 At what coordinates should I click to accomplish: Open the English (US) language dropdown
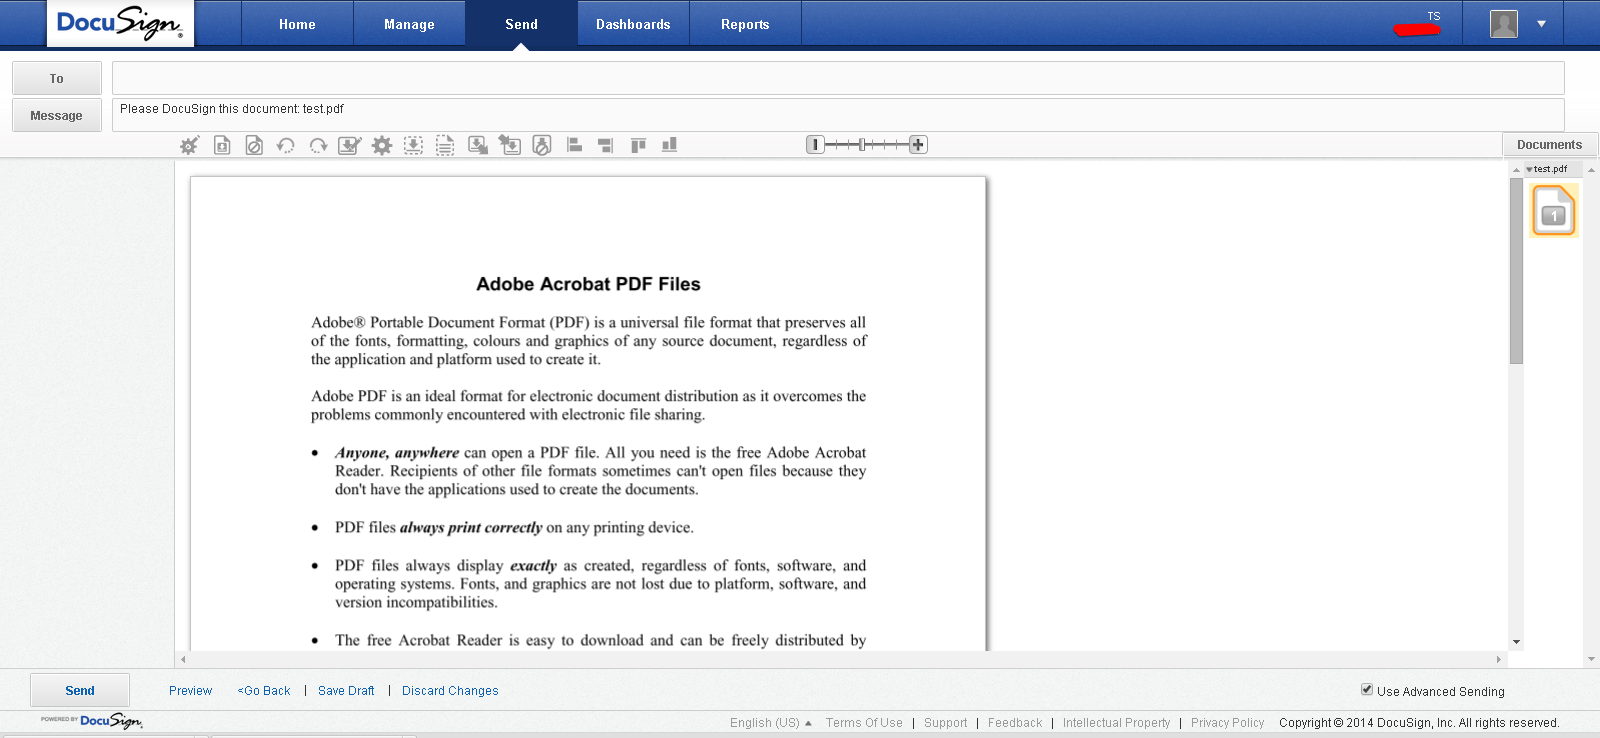click(770, 723)
